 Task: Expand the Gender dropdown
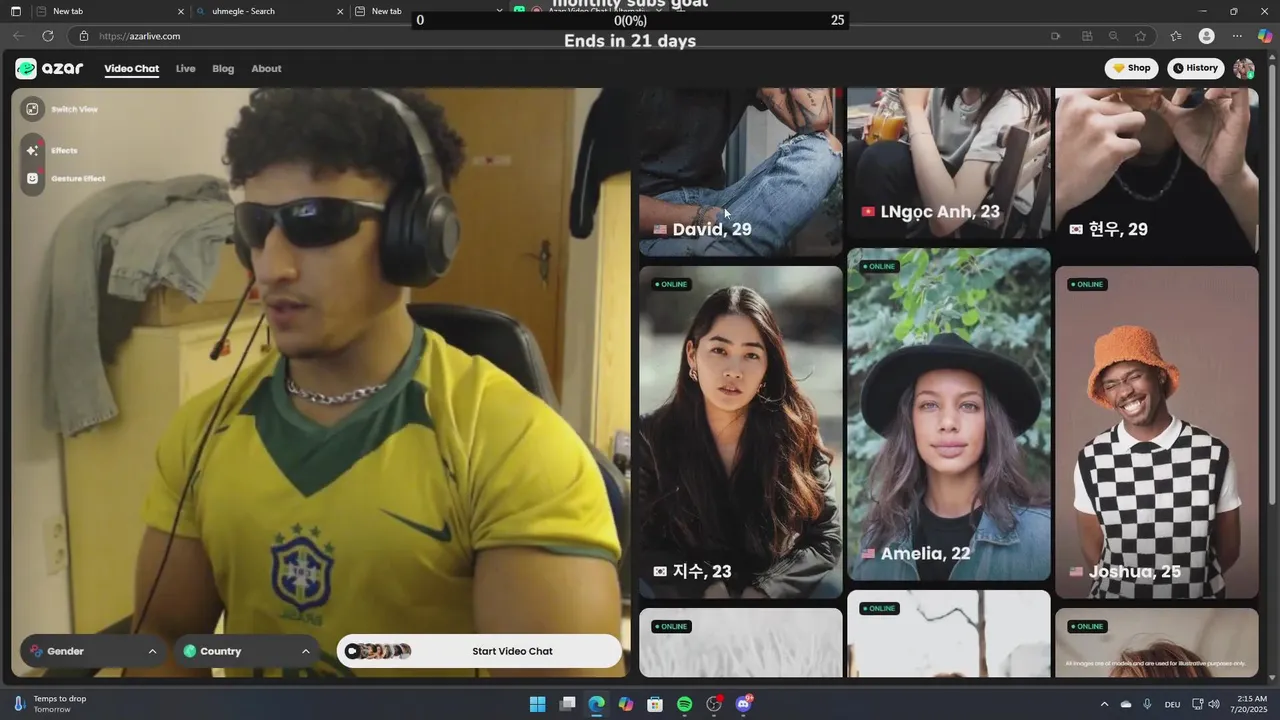[93, 651]
